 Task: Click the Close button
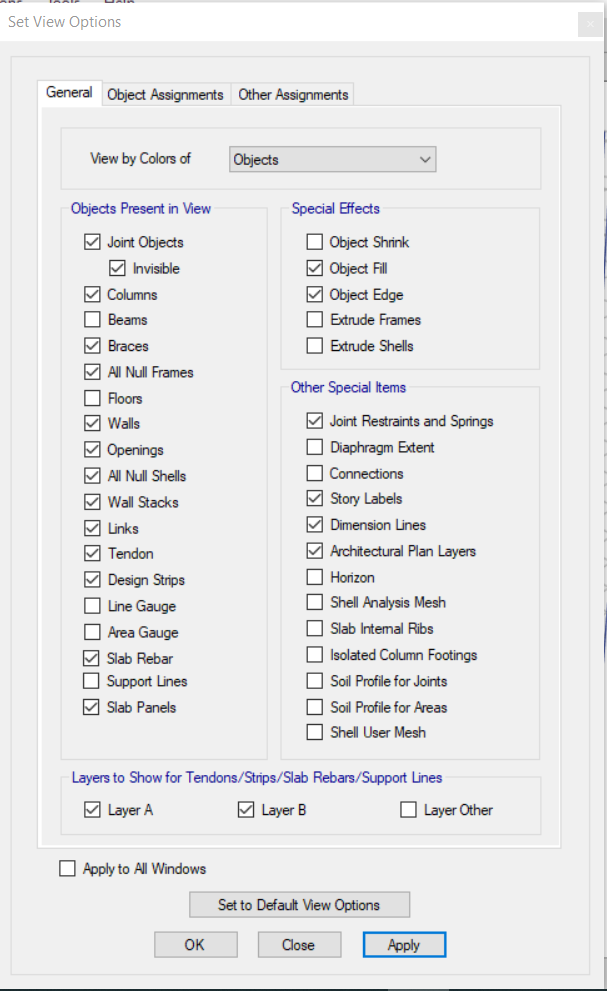(299, 945)
